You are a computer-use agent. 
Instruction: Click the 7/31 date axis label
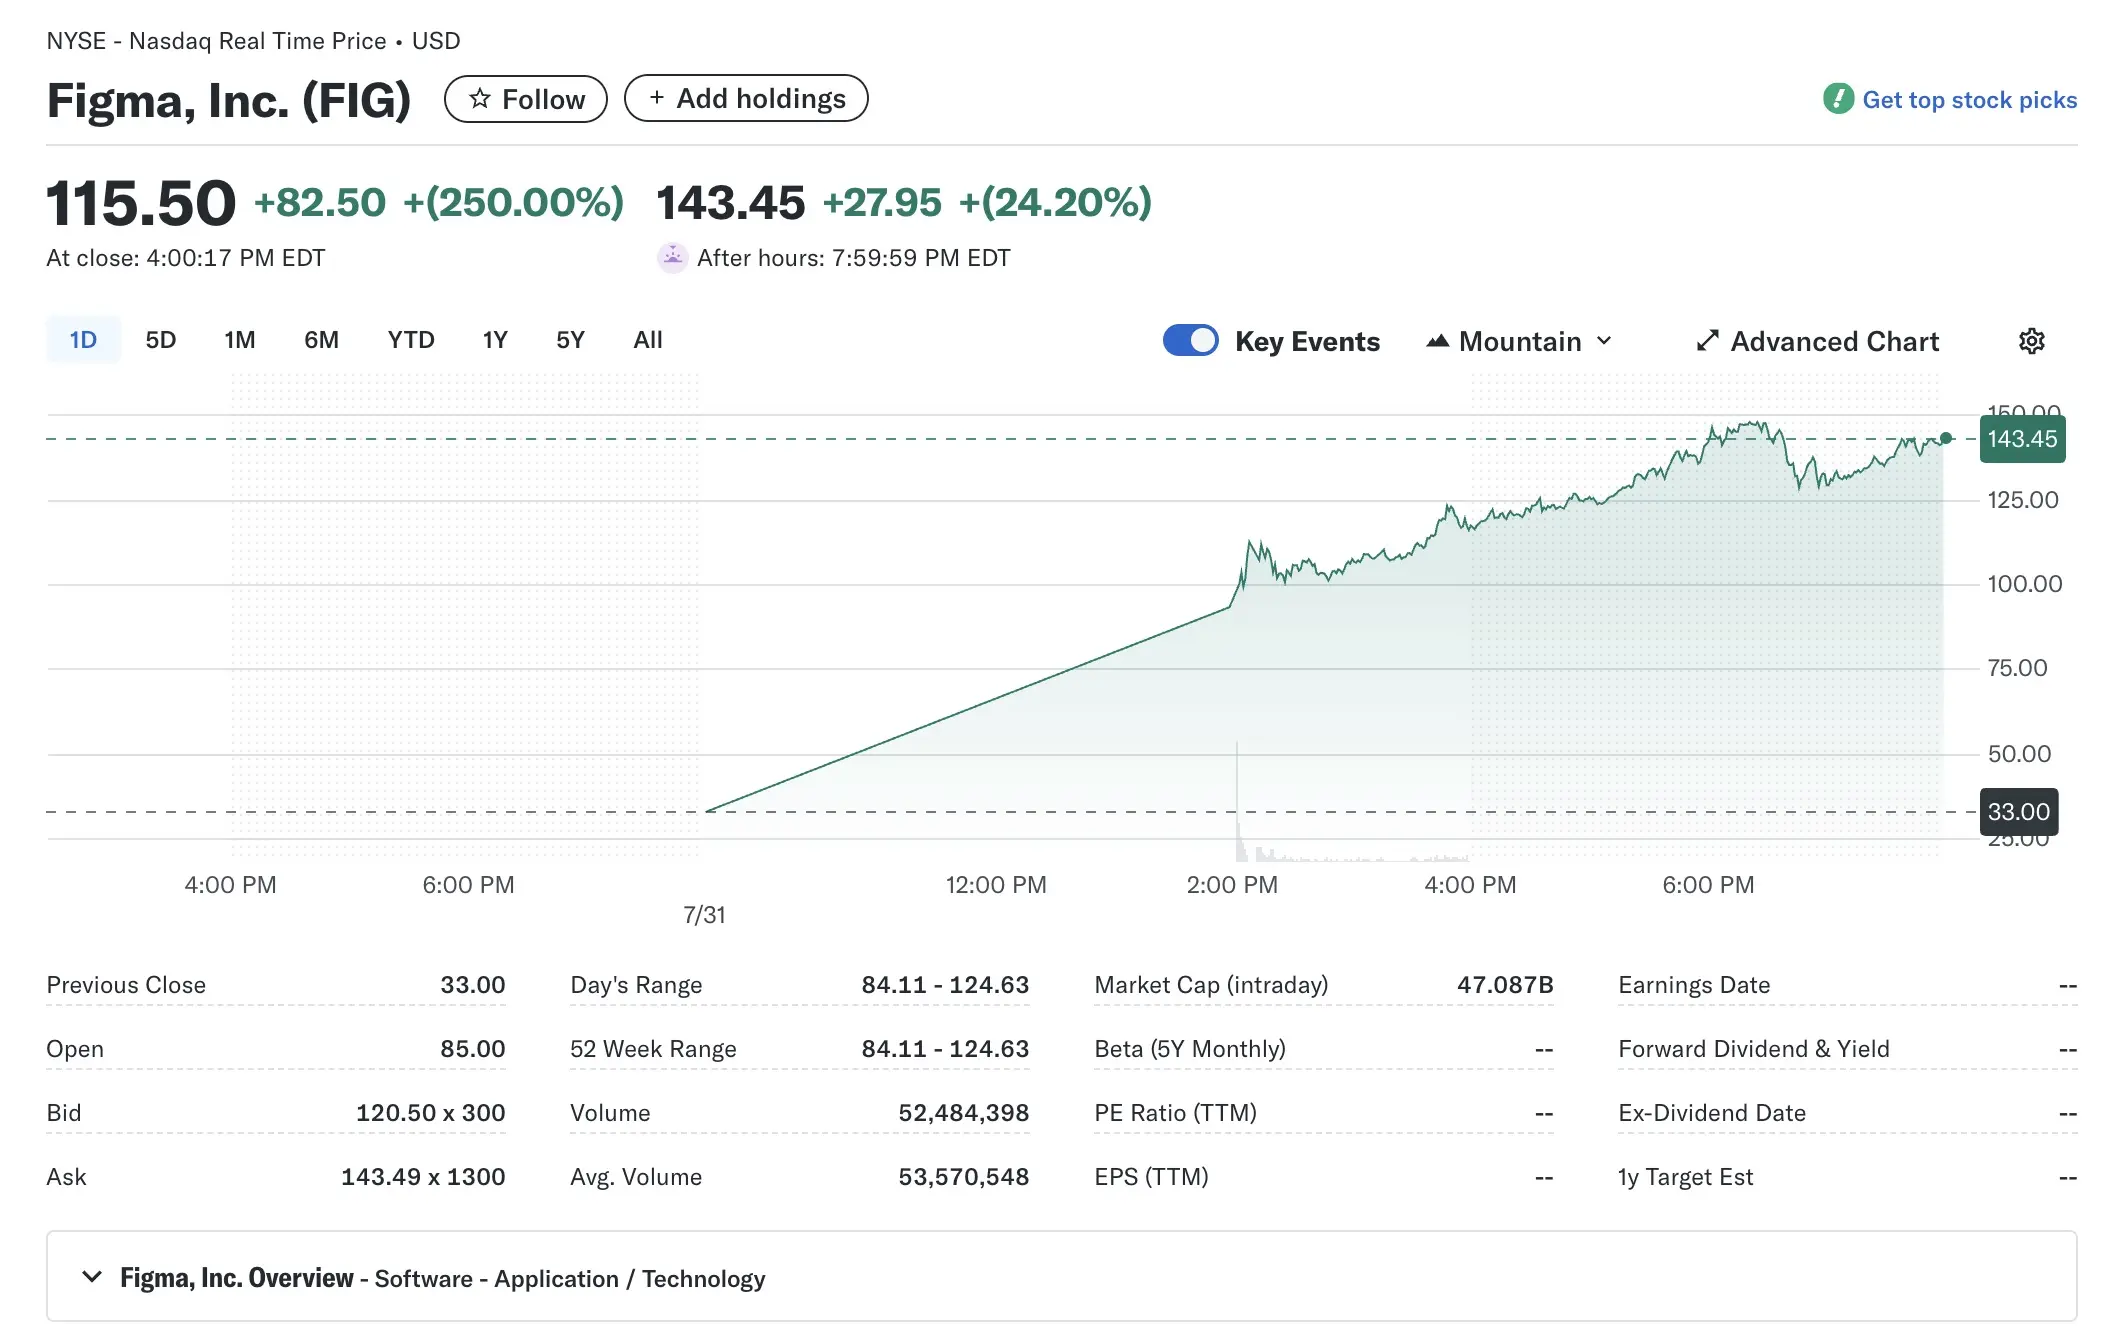click(x=704, y=914)
